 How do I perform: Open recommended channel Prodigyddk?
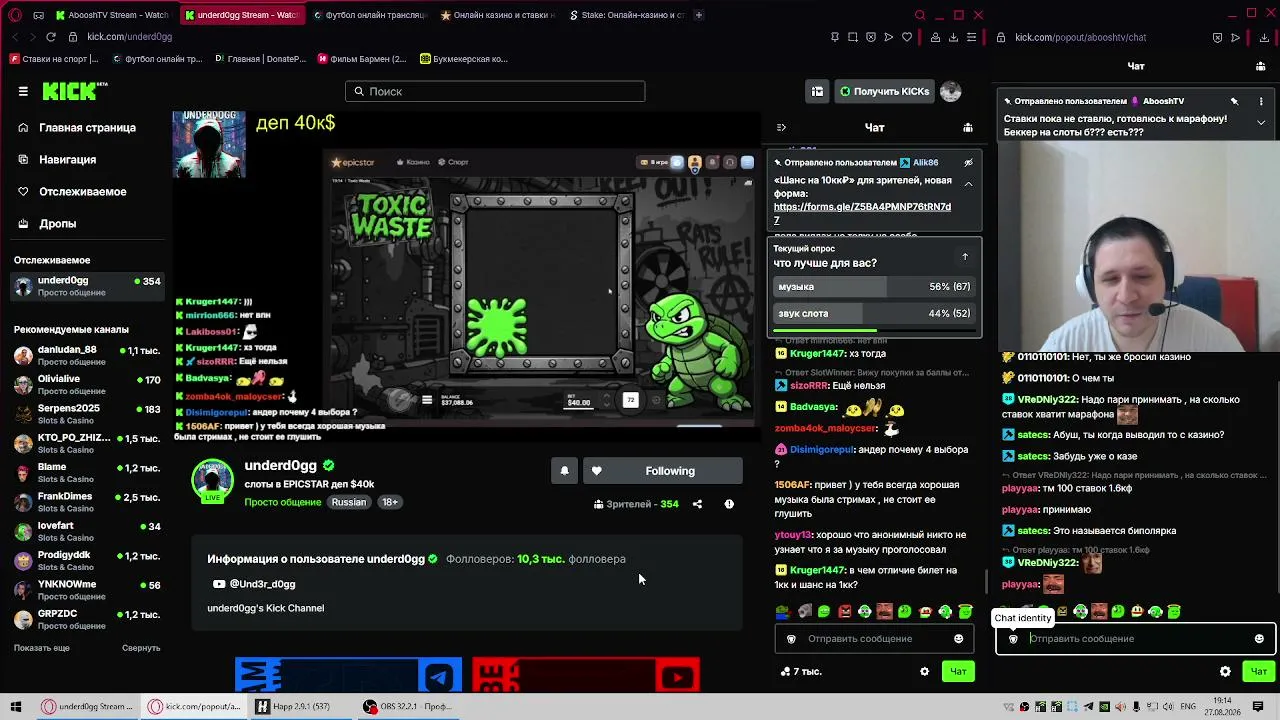87,560
